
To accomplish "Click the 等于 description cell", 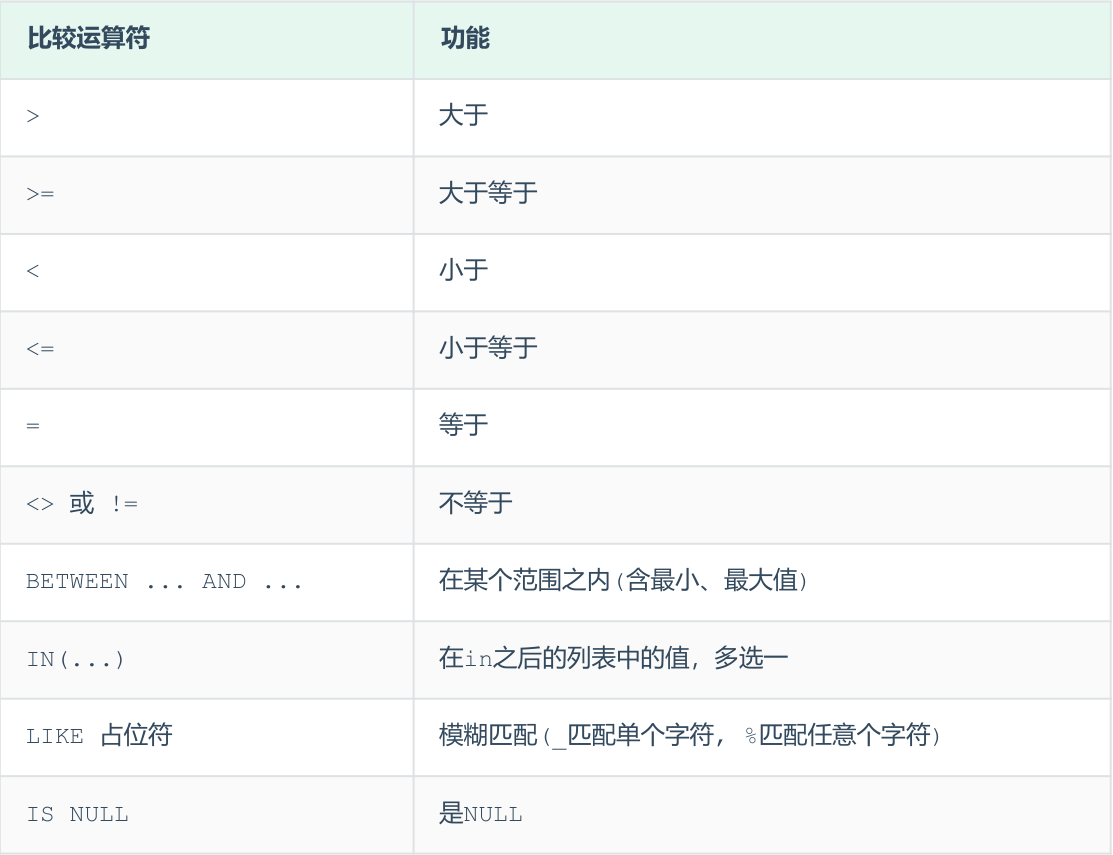I will pyautogui.click(x=464, y=426).
